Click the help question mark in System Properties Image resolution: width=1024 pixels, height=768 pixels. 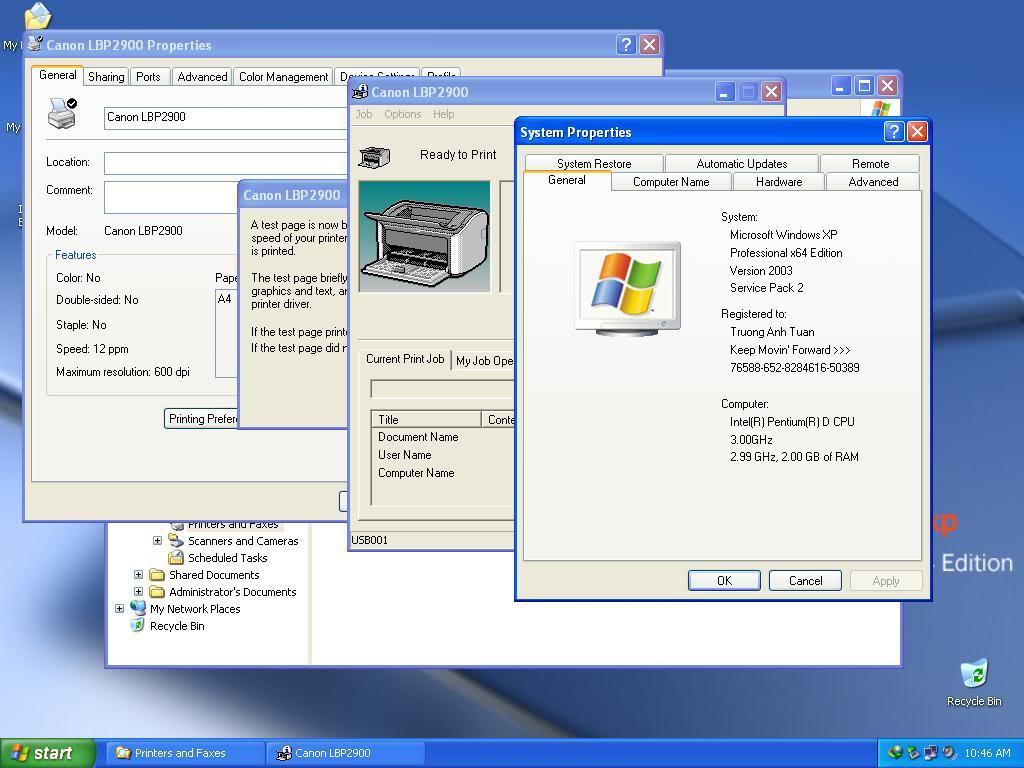click(x=893, y=132)
